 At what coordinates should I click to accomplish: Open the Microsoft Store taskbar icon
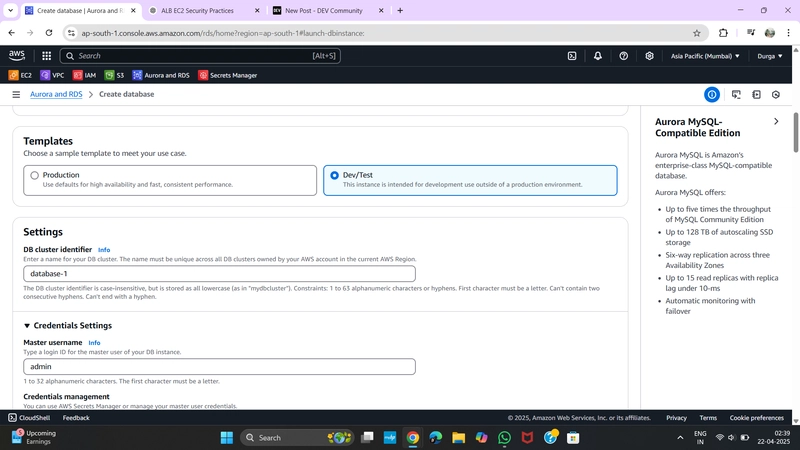pyautogui.click(x=573, y=437)
